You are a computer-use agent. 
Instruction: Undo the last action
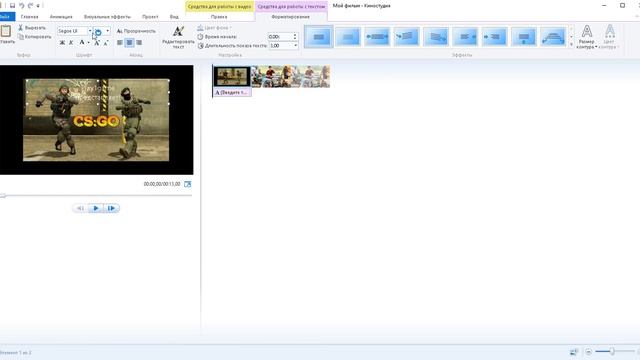(22, 5)
